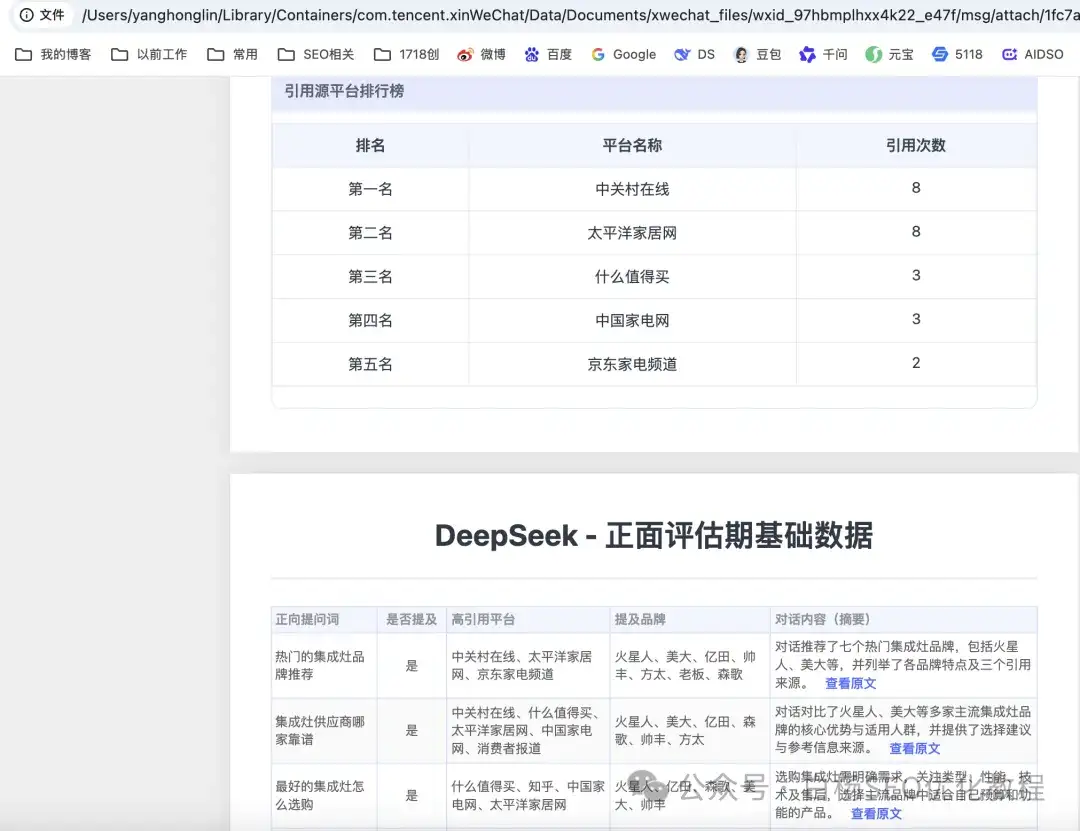Select the 第一名 ranking cell
The width and height of the screenshot is (1080, 831).
pos(370,189)
